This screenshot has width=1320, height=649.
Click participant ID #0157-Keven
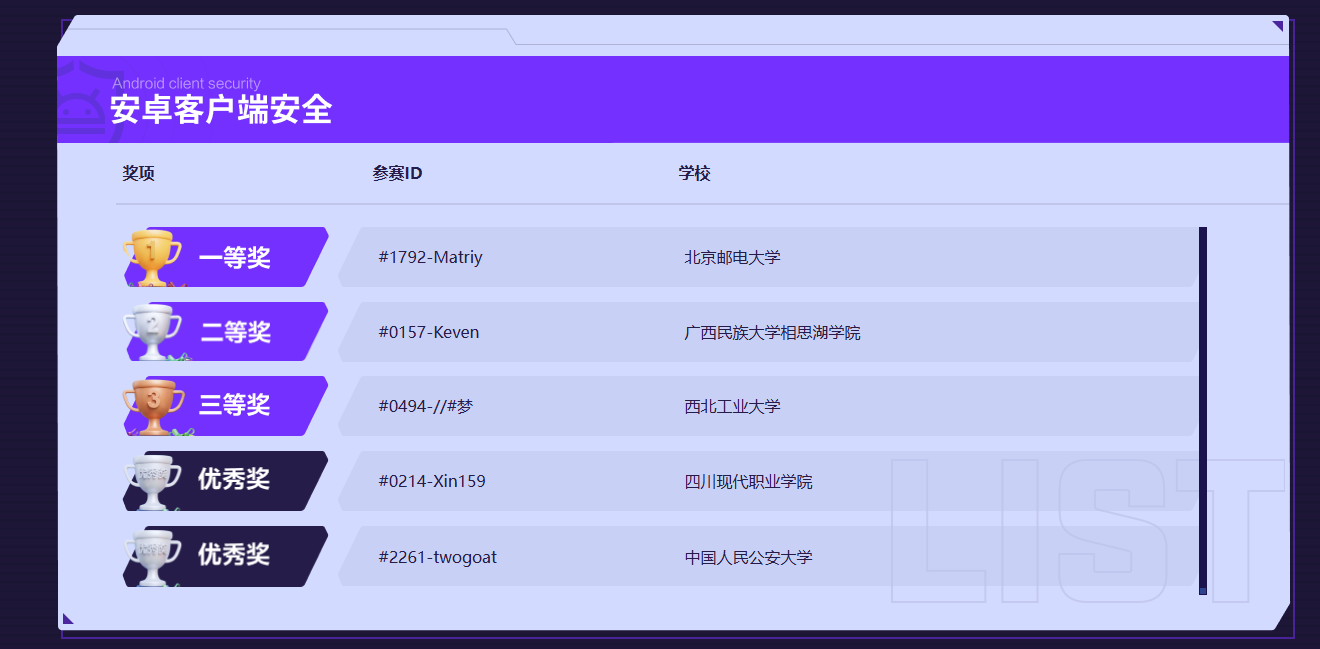428,332
